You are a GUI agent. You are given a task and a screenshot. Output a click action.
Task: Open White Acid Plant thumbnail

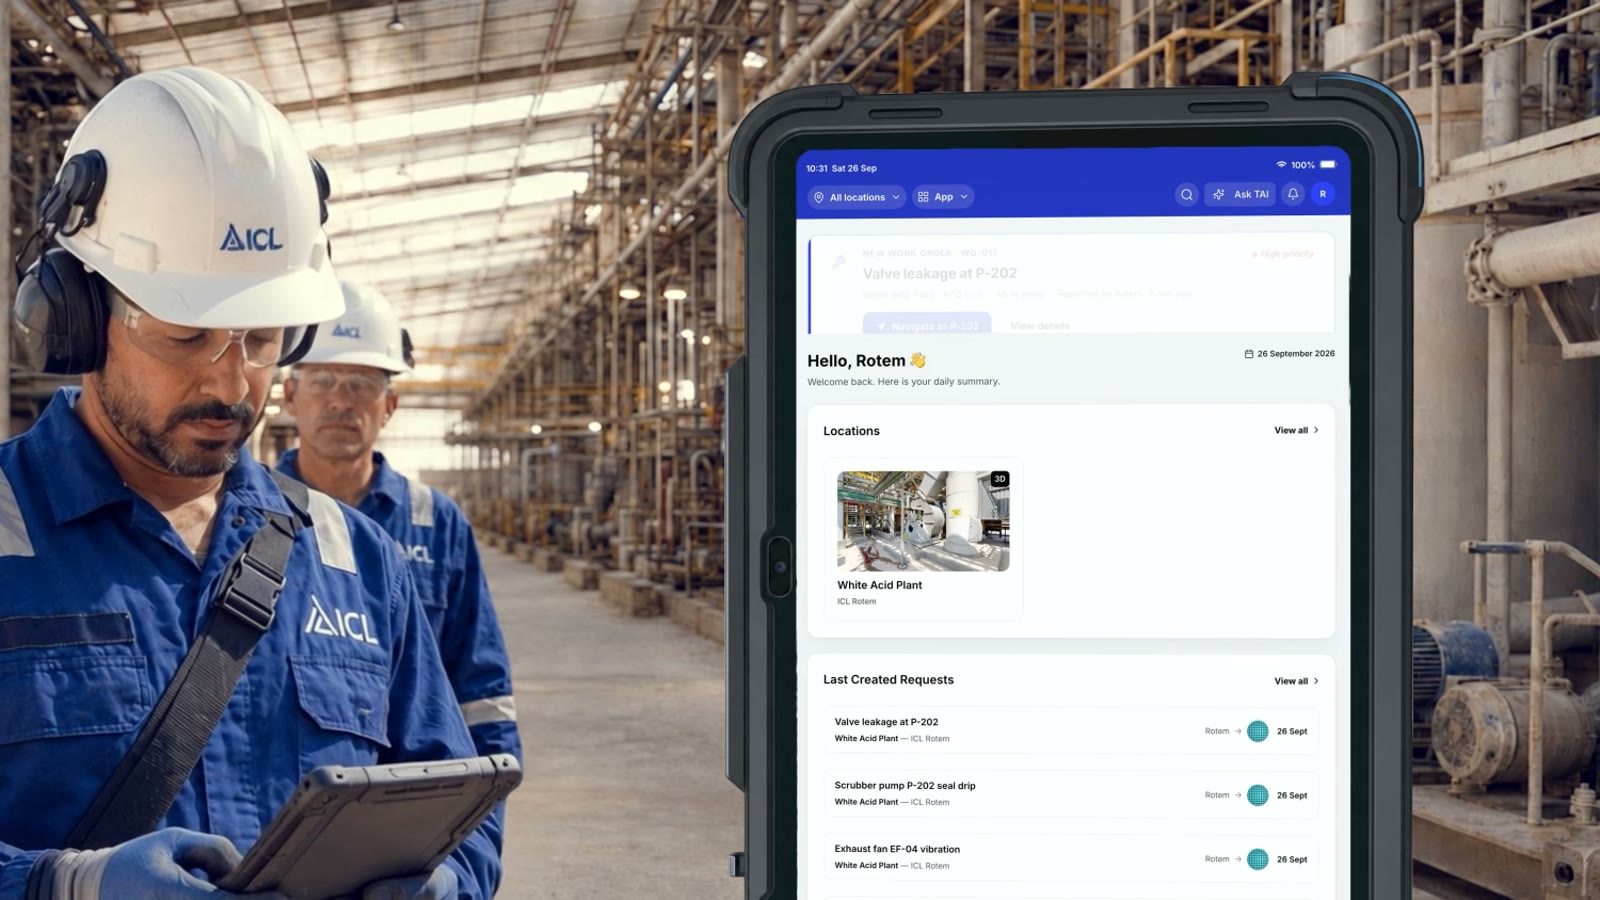tap(923, 521)
